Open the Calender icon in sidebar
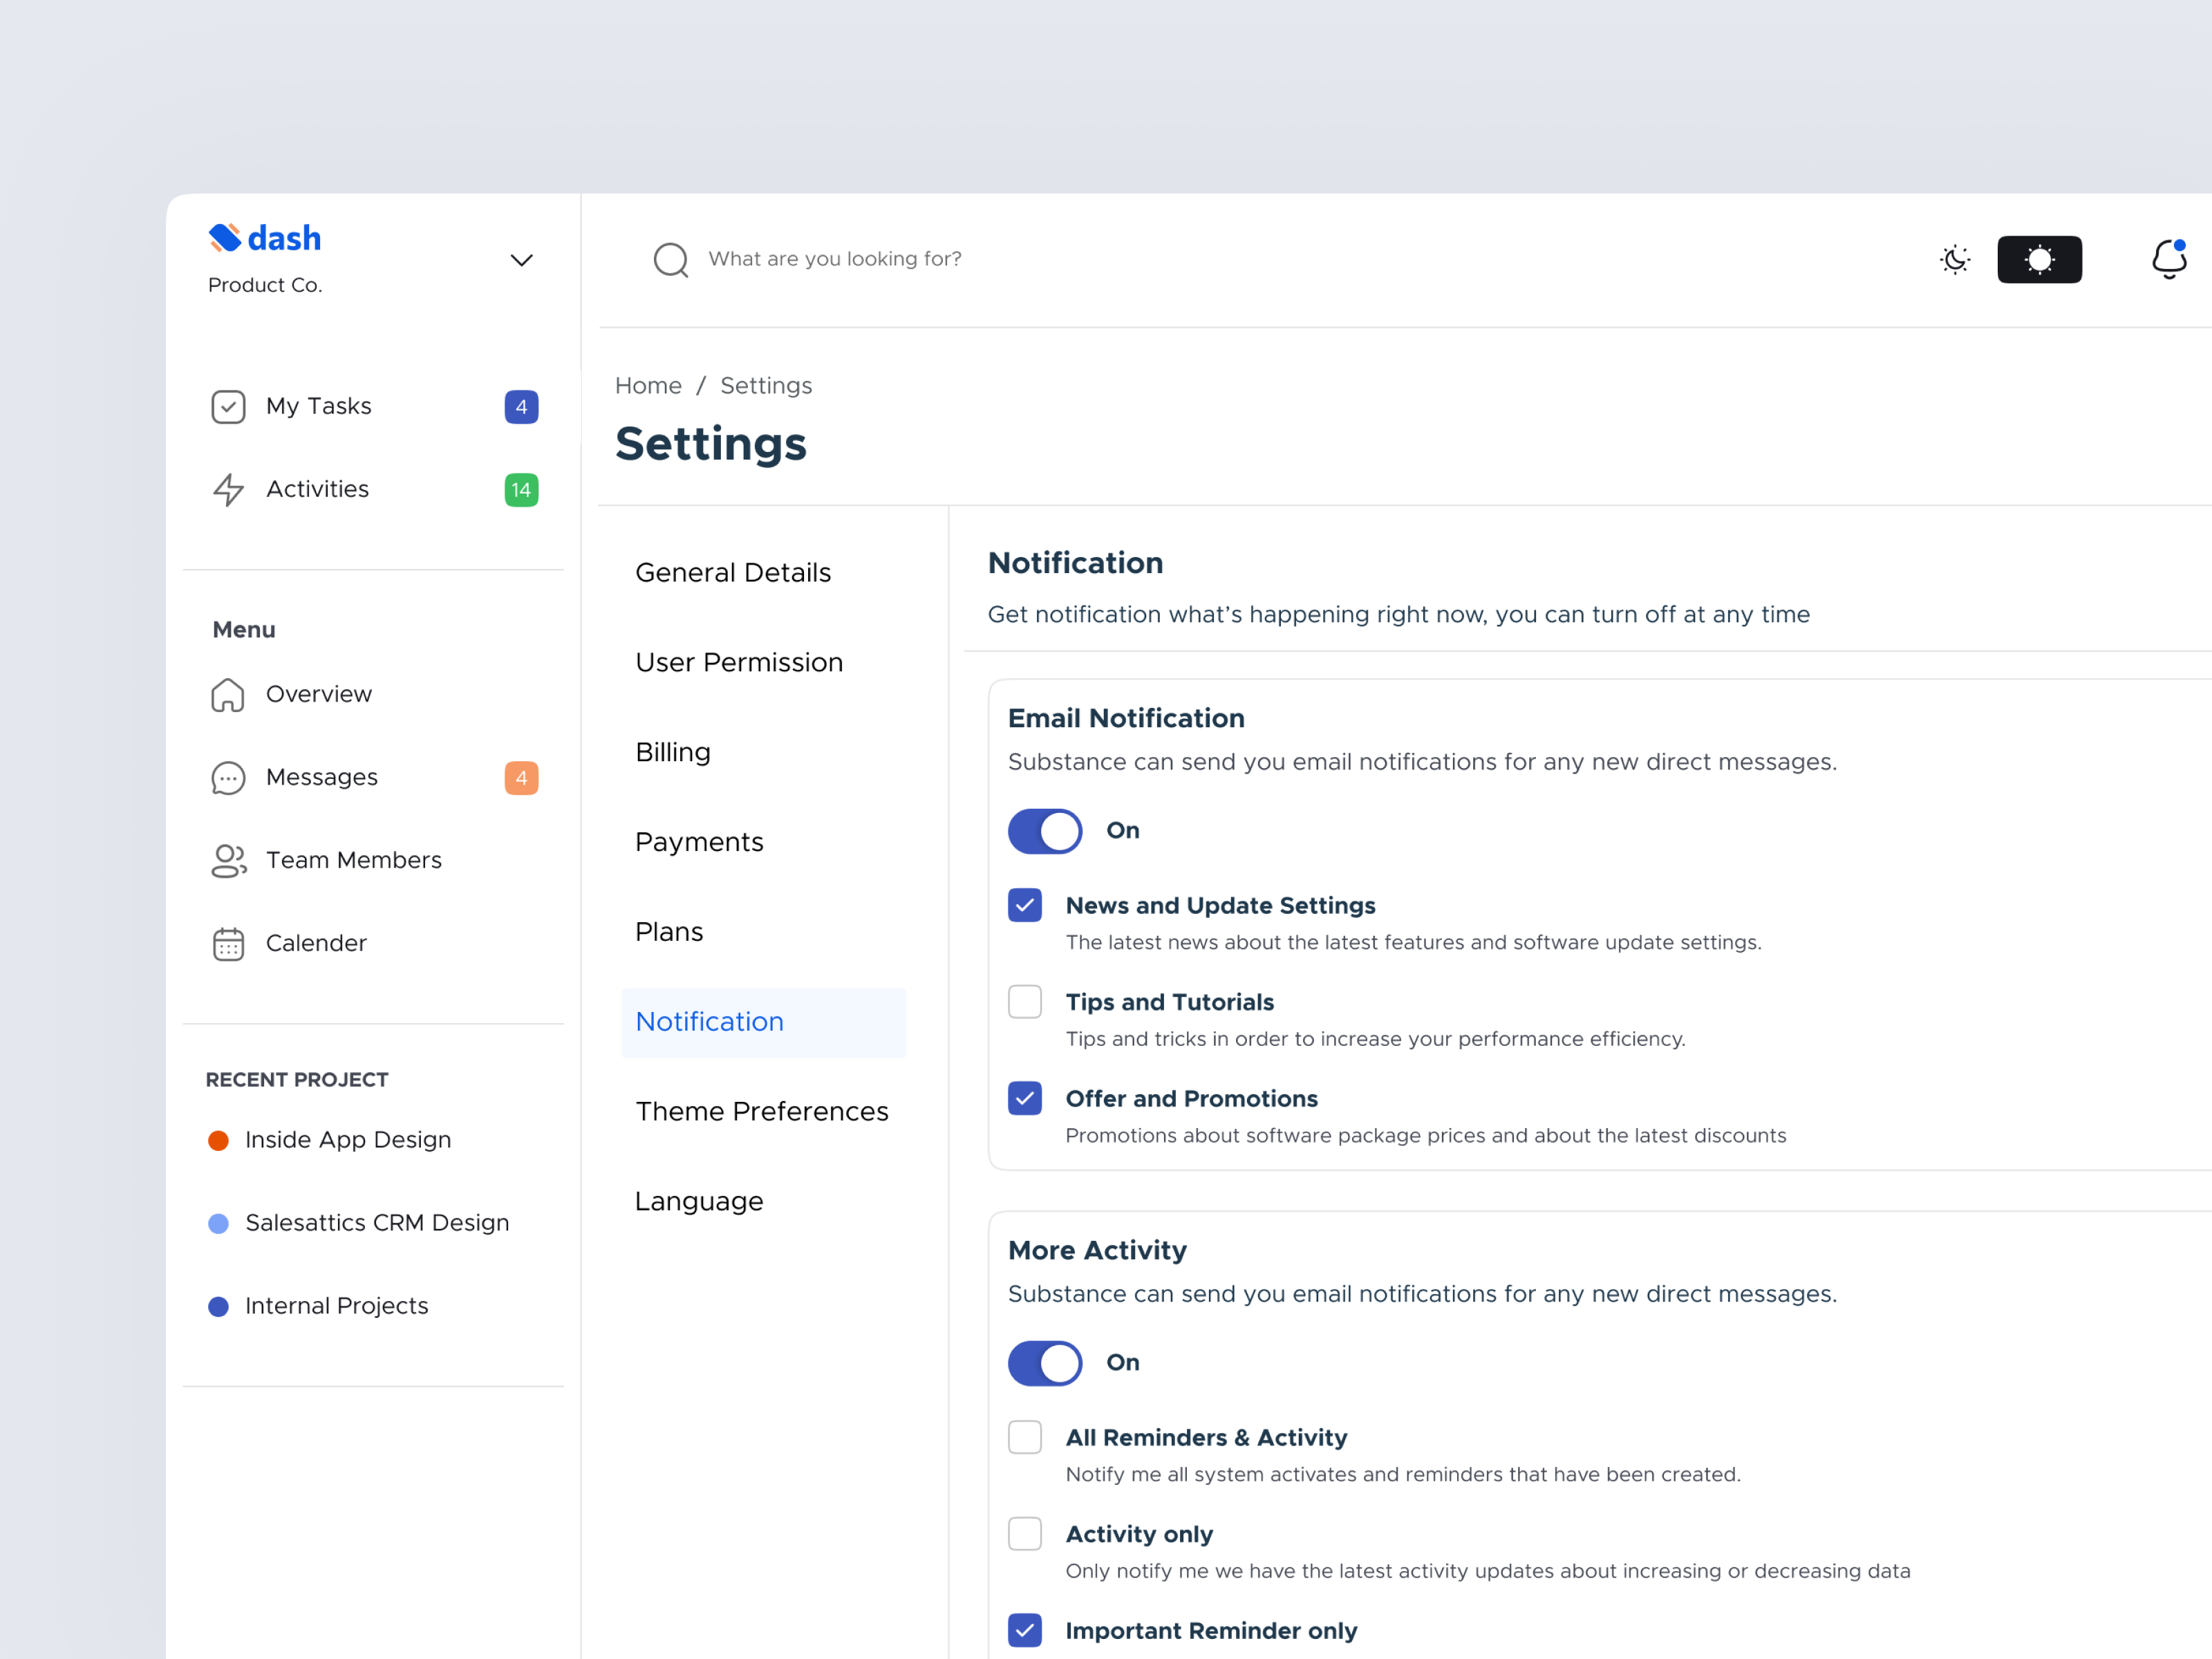This screenshot has height=1659, width=2212. pos(228,943)
